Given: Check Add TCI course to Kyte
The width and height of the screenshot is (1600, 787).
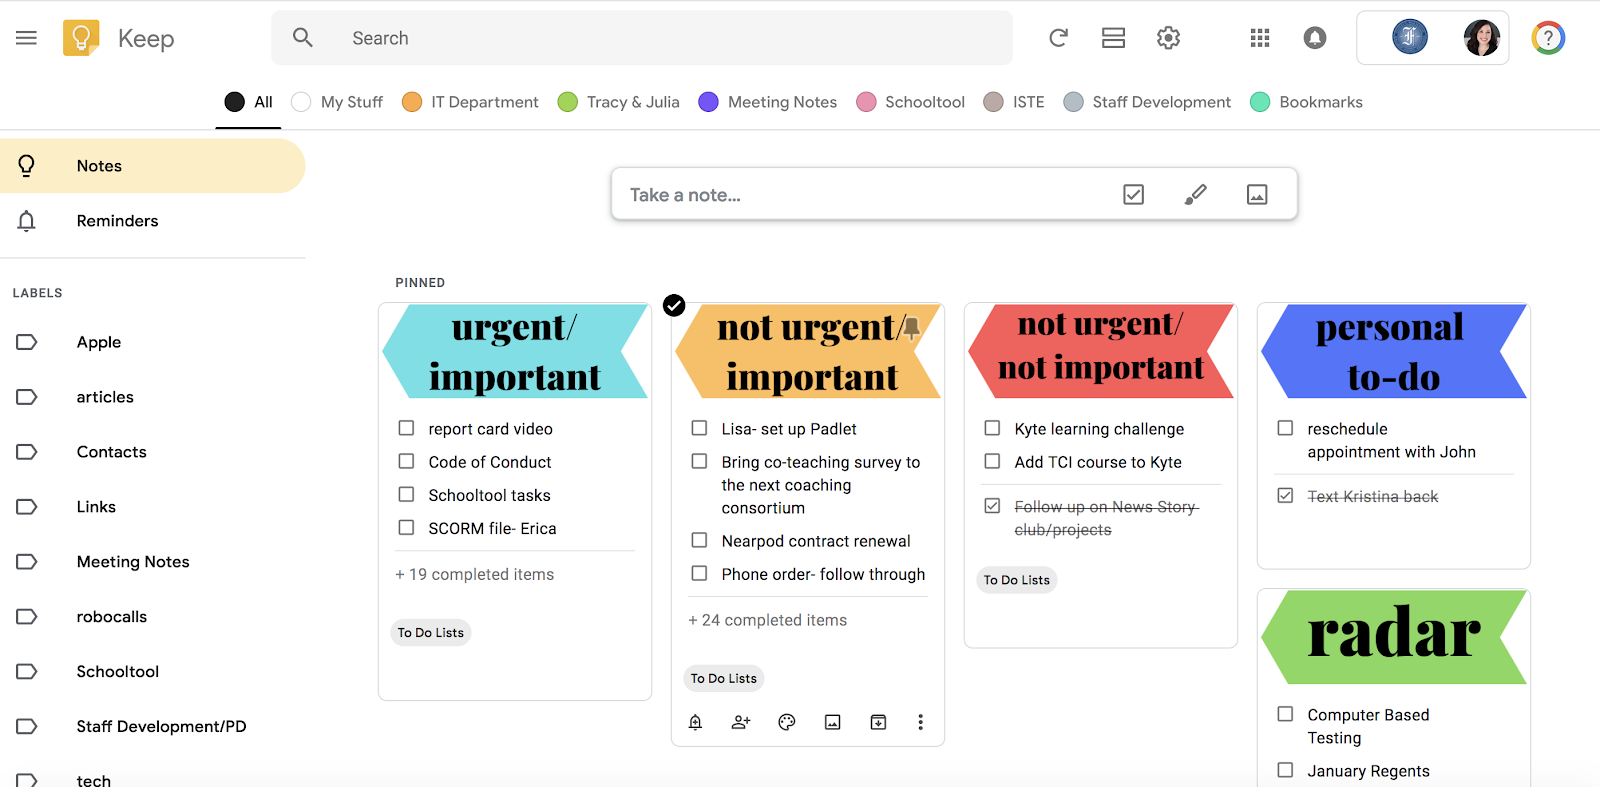Looking at the screenshot, I should pos(992,461).
